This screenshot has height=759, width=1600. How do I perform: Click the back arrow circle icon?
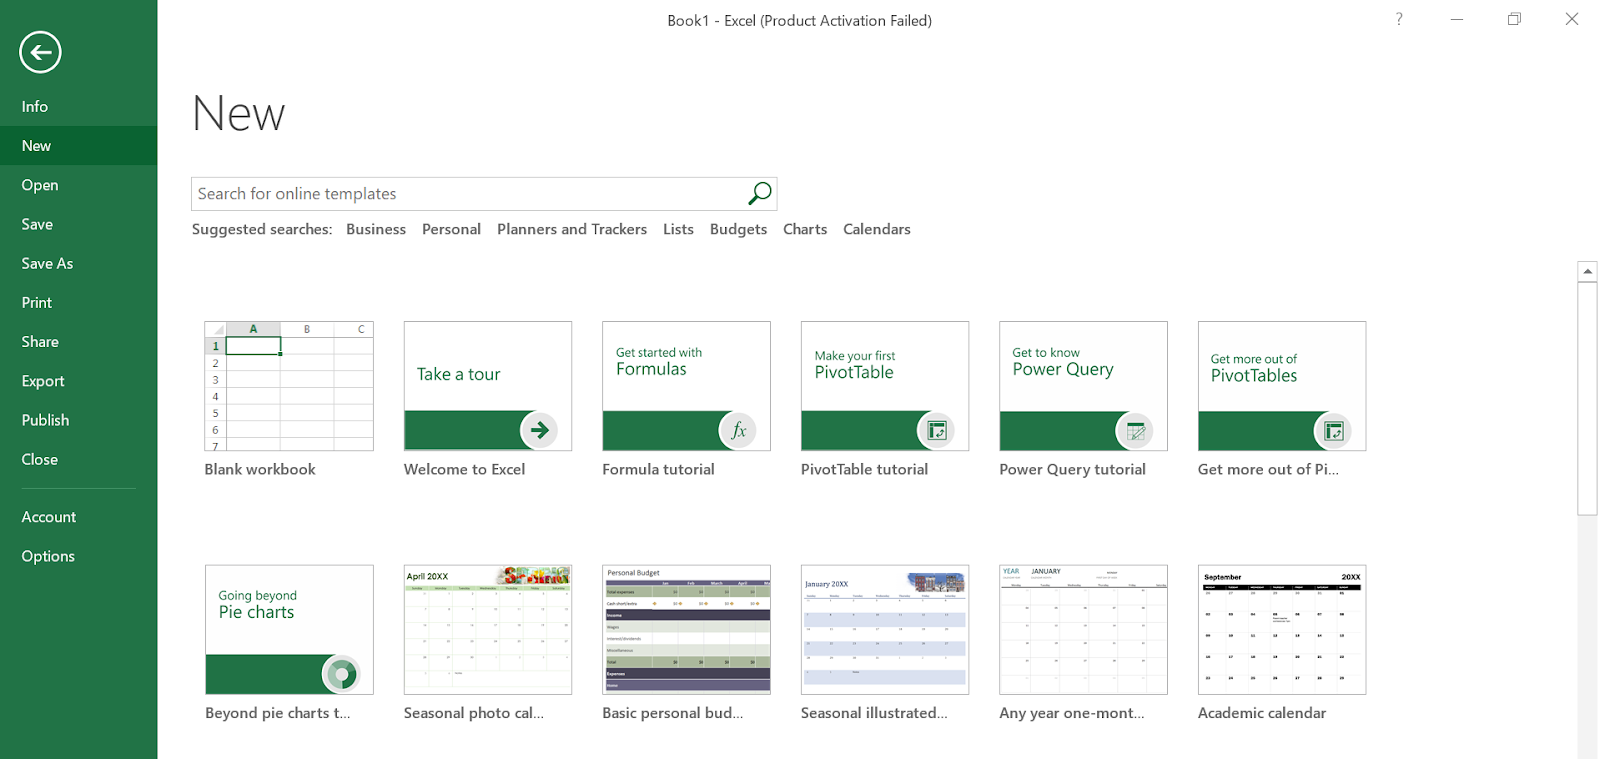pos(40,52)
